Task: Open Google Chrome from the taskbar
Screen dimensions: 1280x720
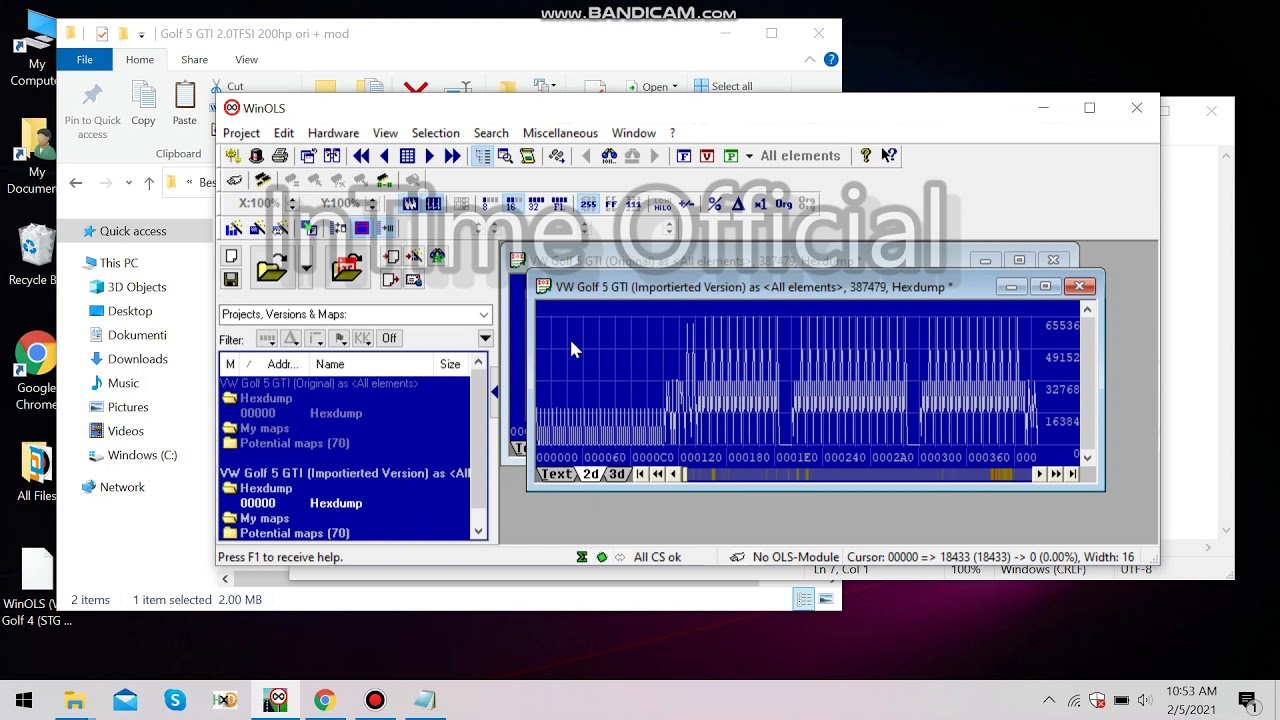Action: 324,700
